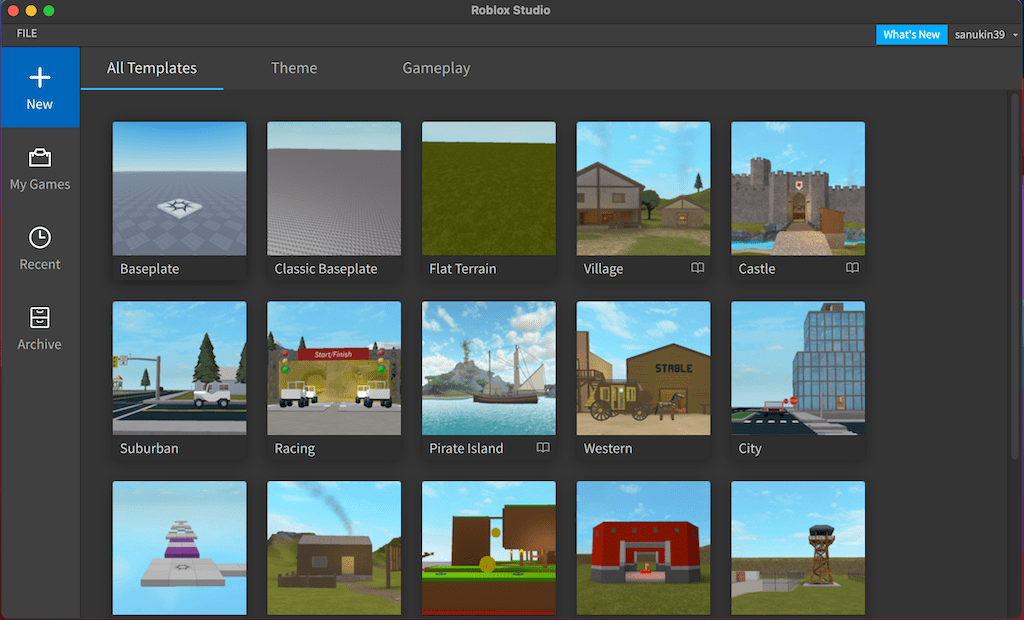Screen dimensions: 1024x620
Task: Select the smoking cabin template thumbnail
Action: (334, 548)
